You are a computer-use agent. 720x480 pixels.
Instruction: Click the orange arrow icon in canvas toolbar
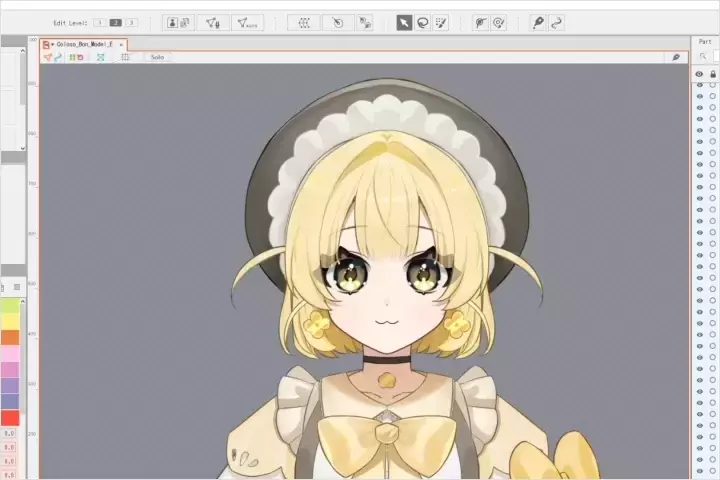click(x=48, y=57)
